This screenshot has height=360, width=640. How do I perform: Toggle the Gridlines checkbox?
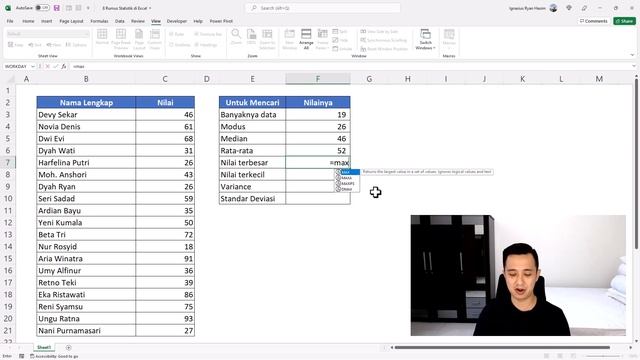tap(180, 45)
